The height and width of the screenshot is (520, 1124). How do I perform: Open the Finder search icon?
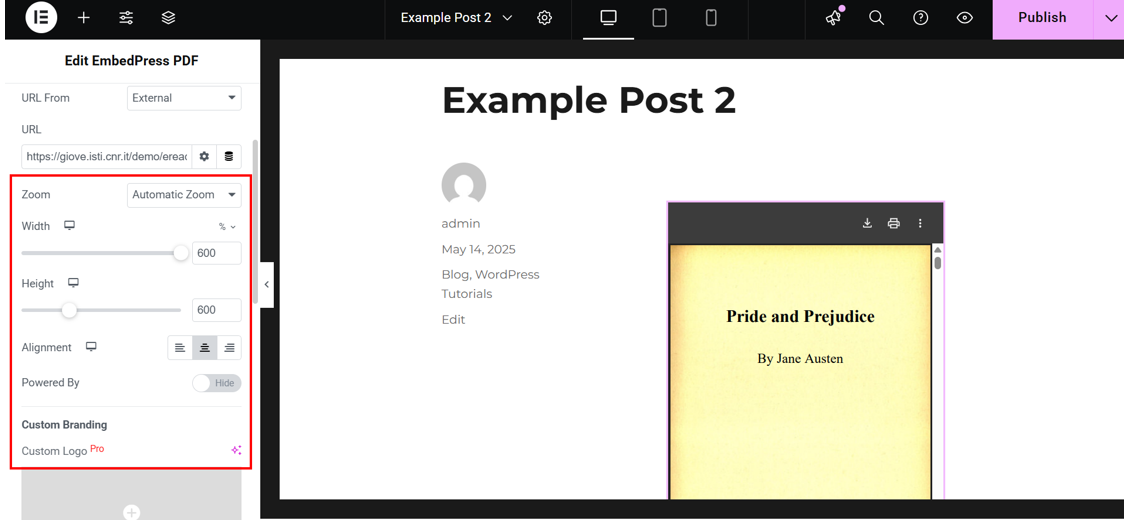876,18
